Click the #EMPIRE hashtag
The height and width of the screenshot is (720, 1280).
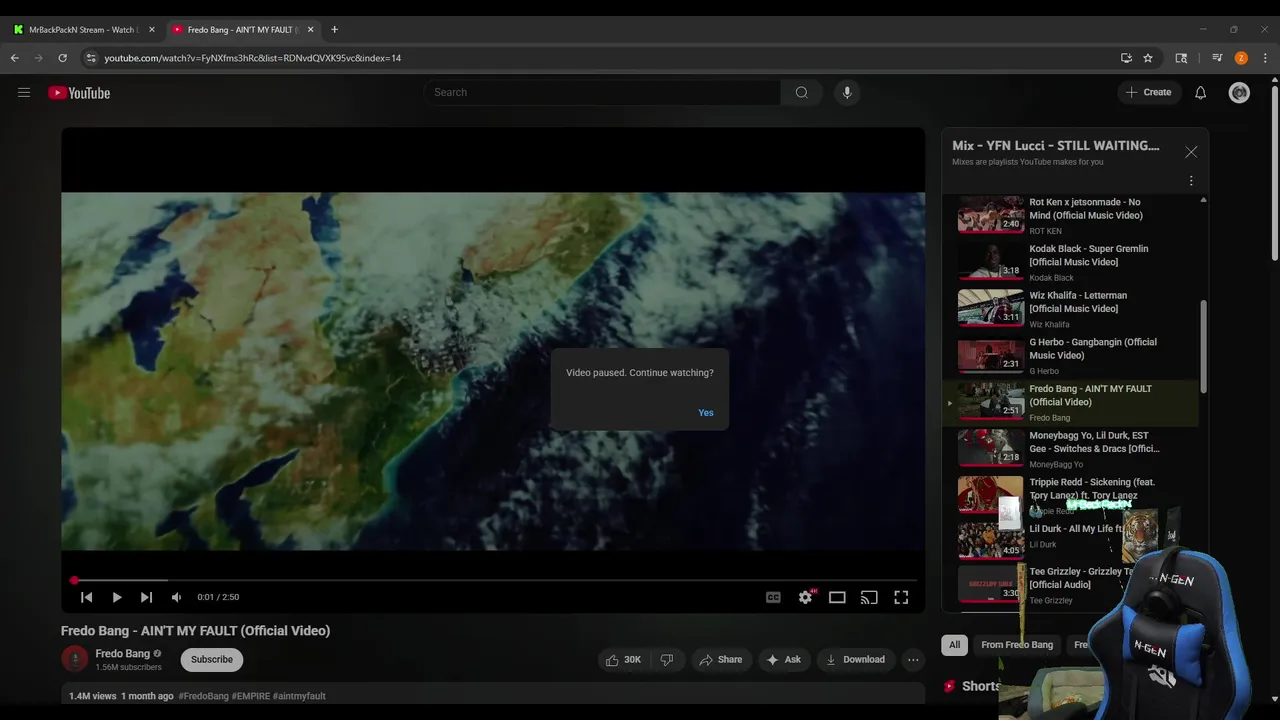pyautogui.click(x=250, y=696)
